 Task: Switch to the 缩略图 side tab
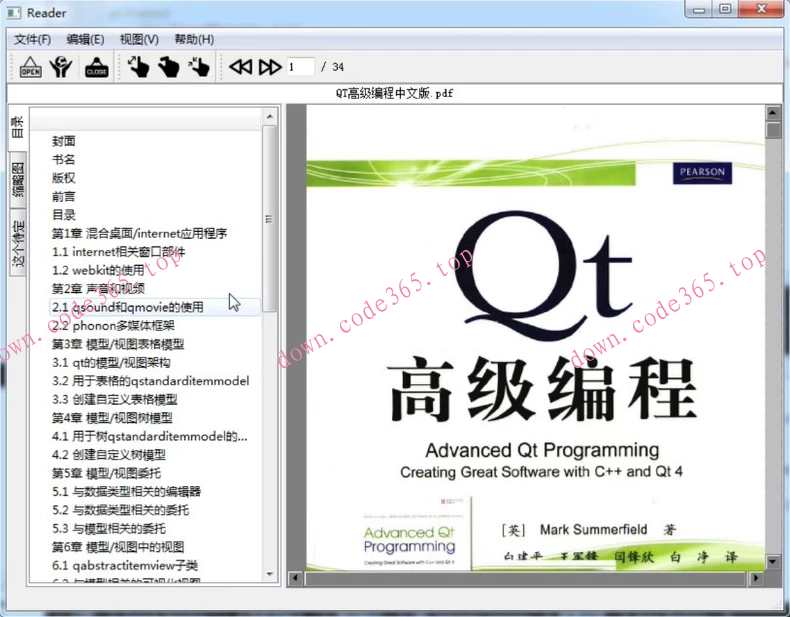[x=17, y=179]
